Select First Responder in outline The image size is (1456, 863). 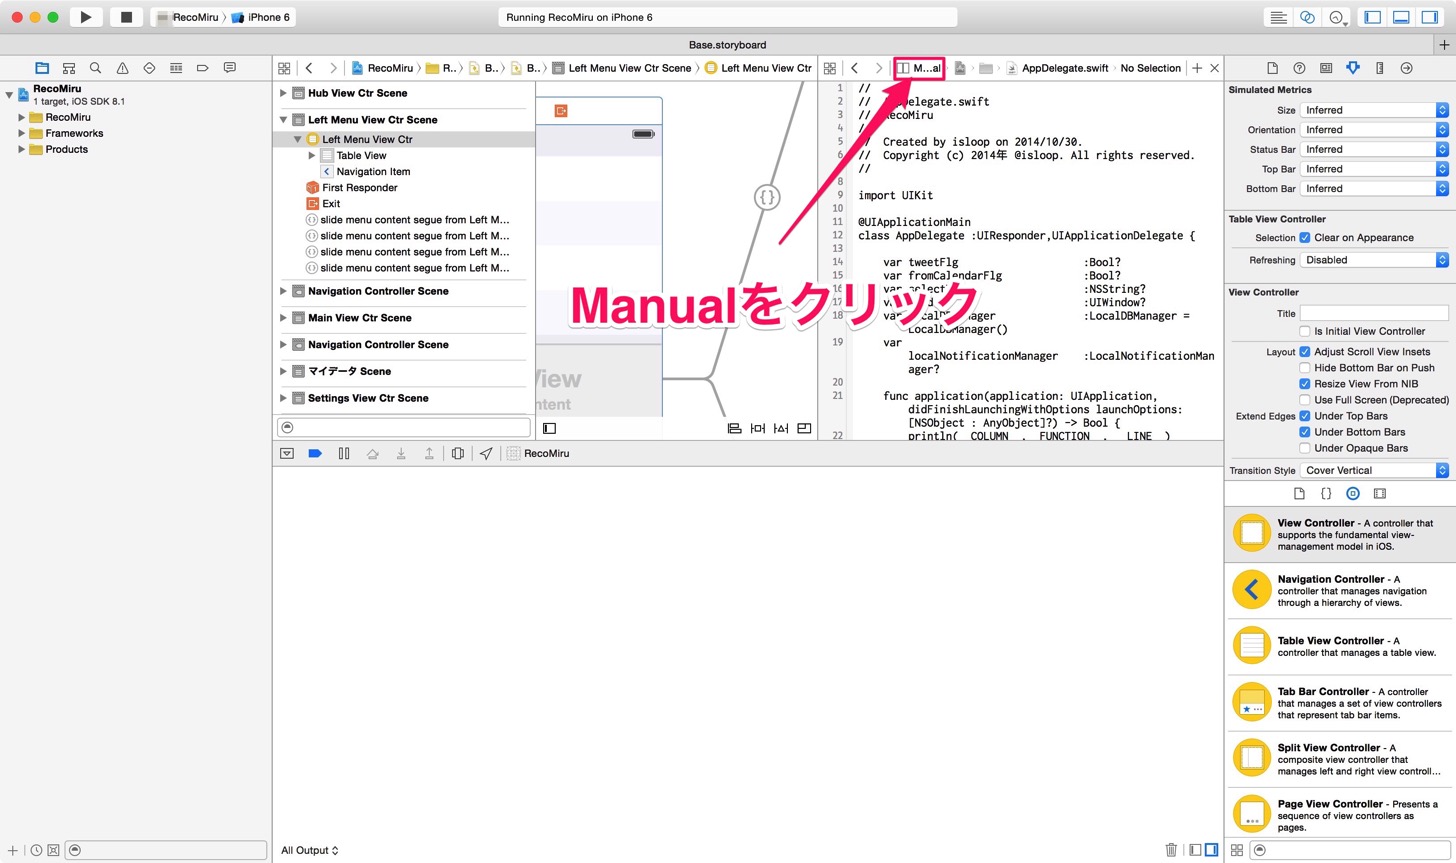click(359, 187)
